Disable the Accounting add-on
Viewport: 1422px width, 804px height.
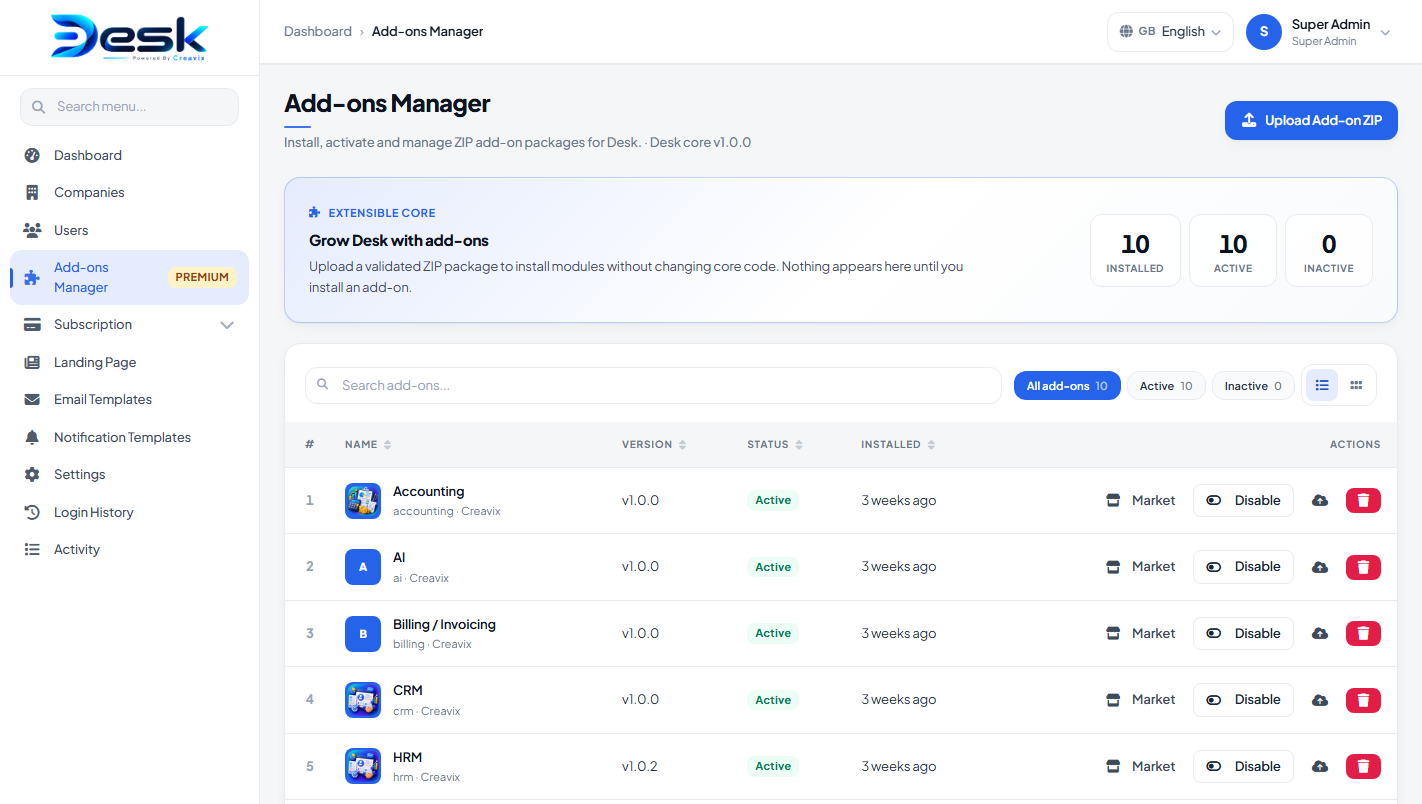point(1243,500)
